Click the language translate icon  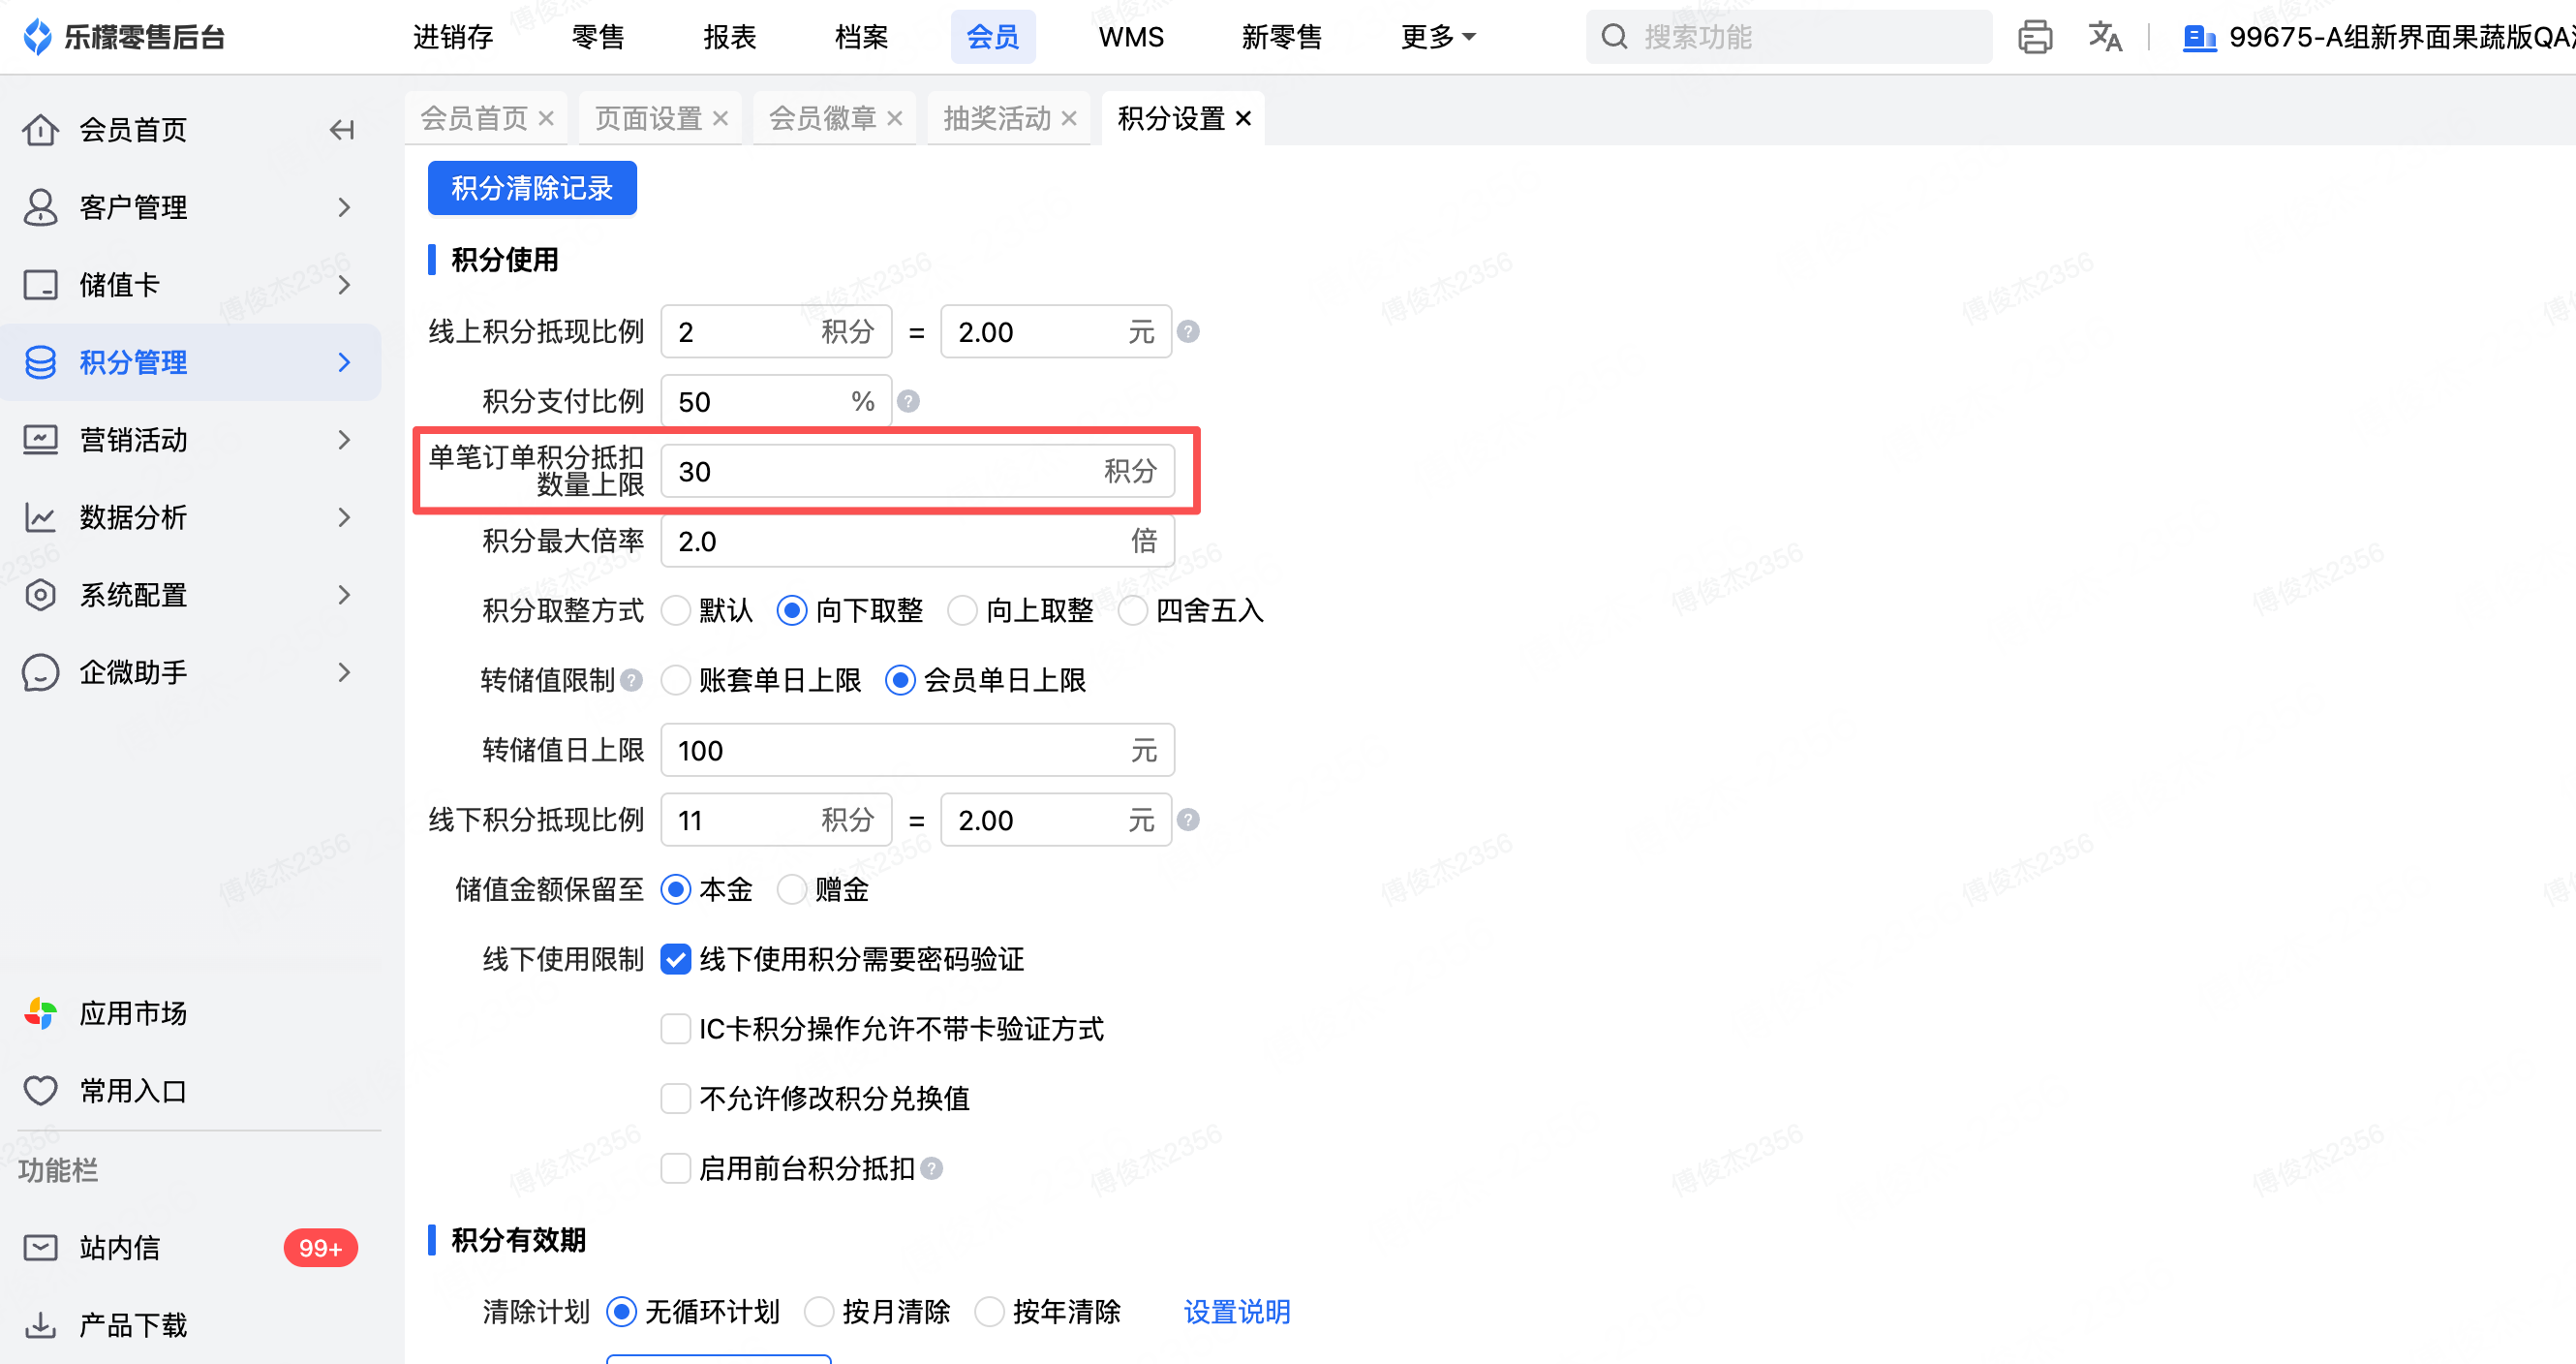click(x=2104, y=37)
